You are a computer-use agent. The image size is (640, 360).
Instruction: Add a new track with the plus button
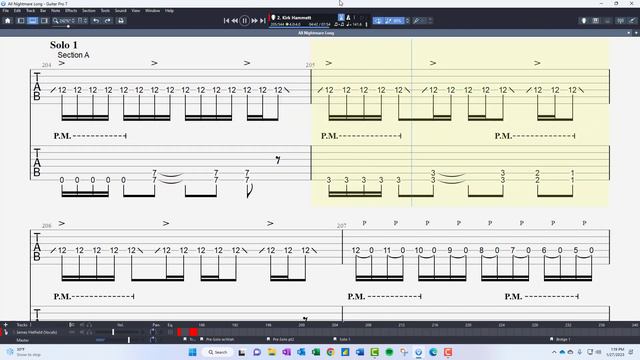pyautogui.click(x=6, y=325)
